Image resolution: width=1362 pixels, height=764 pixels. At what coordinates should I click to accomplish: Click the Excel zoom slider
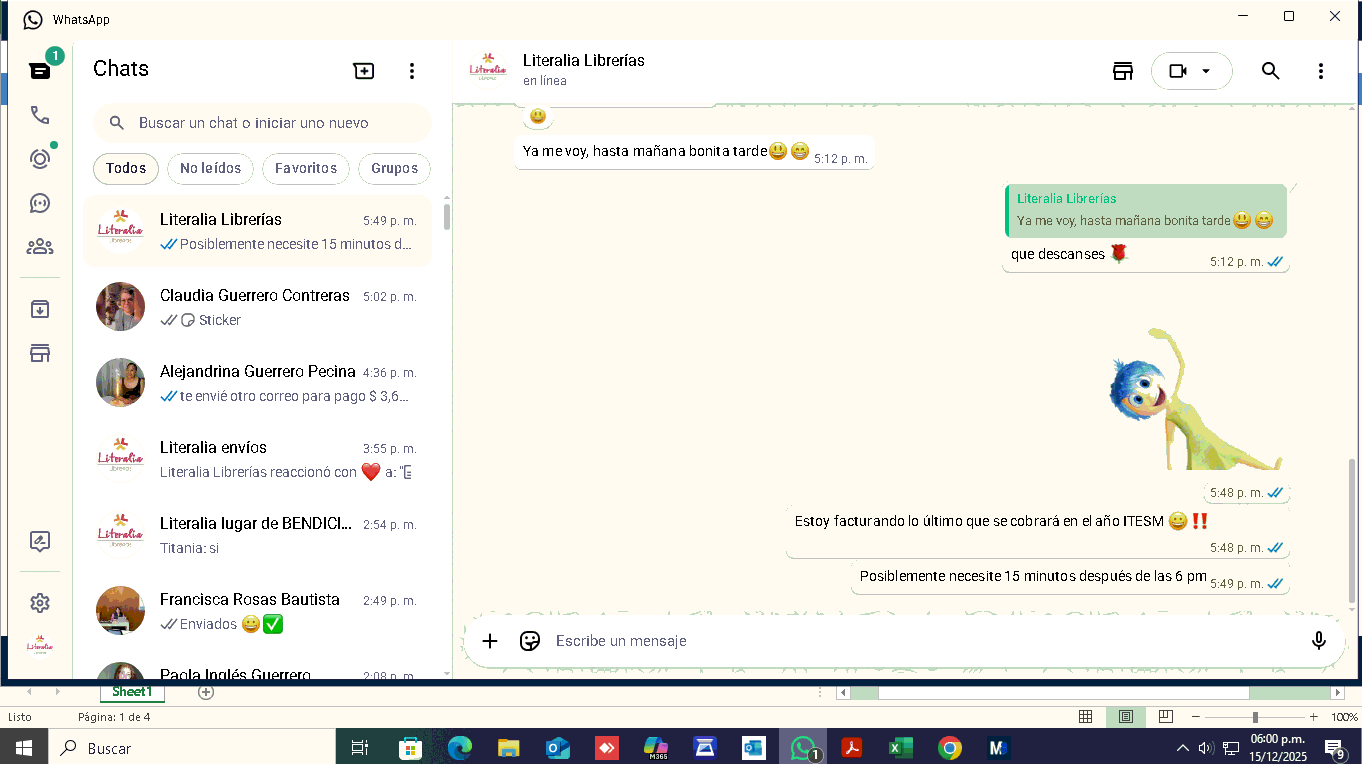[1255, 717]
